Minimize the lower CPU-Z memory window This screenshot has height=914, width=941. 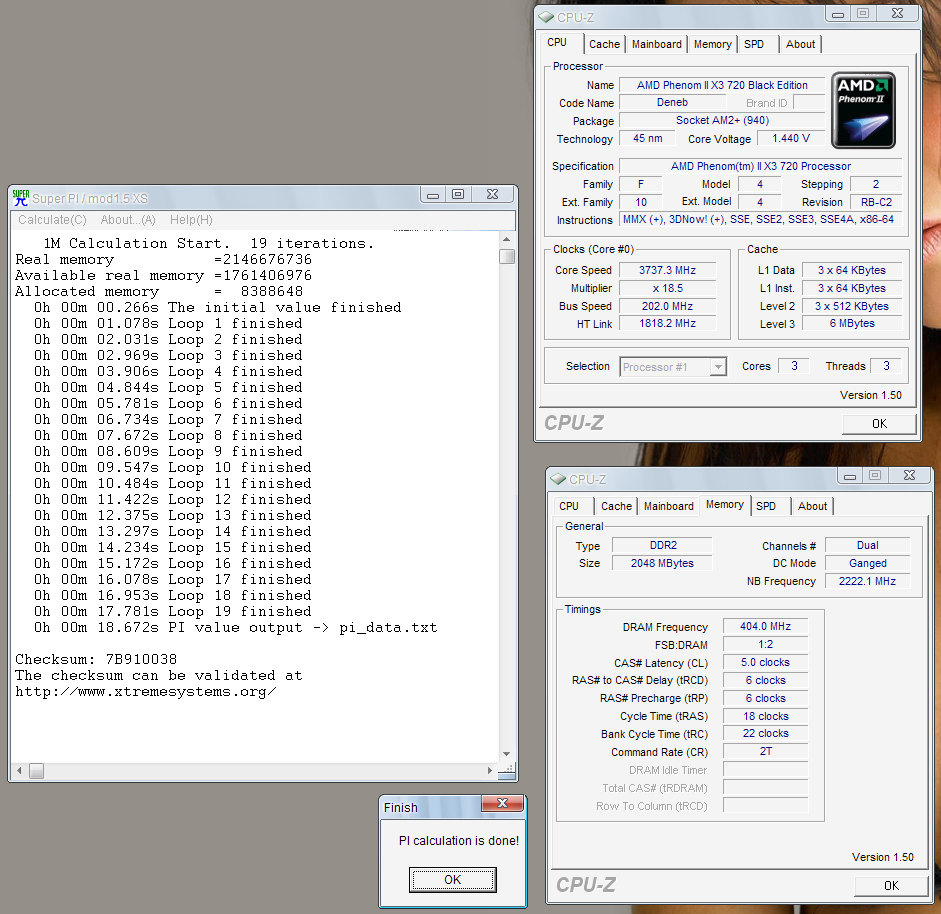(850, 476)
